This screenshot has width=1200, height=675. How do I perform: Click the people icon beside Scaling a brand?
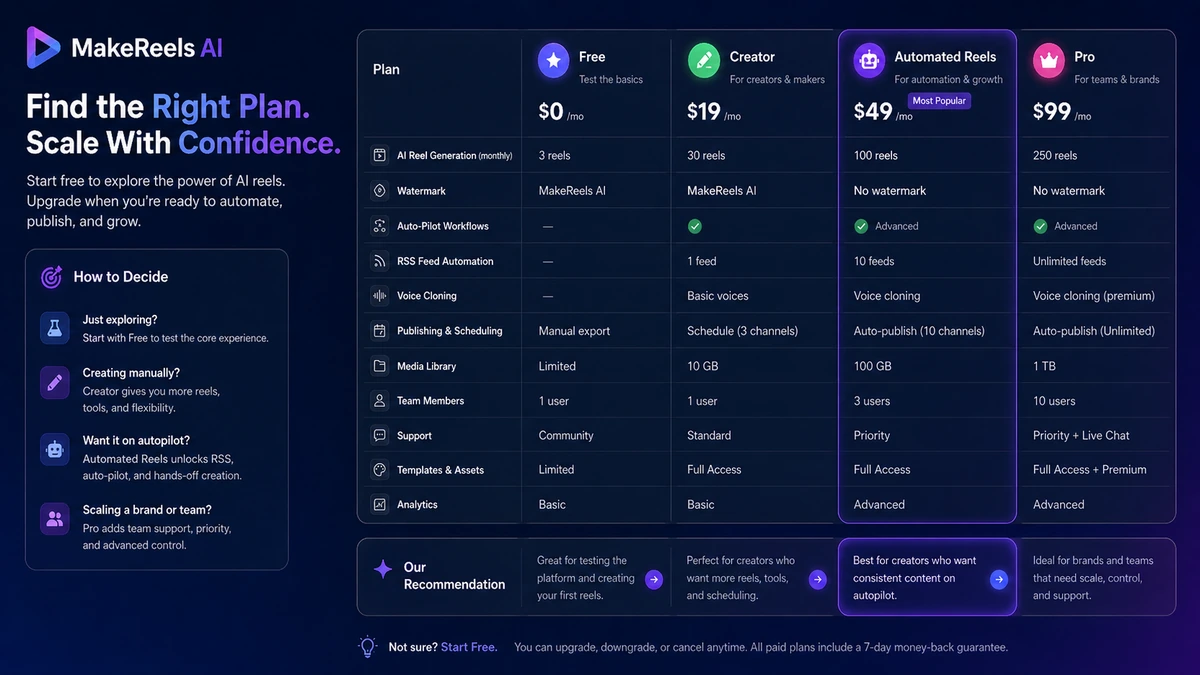click(55, 519)
